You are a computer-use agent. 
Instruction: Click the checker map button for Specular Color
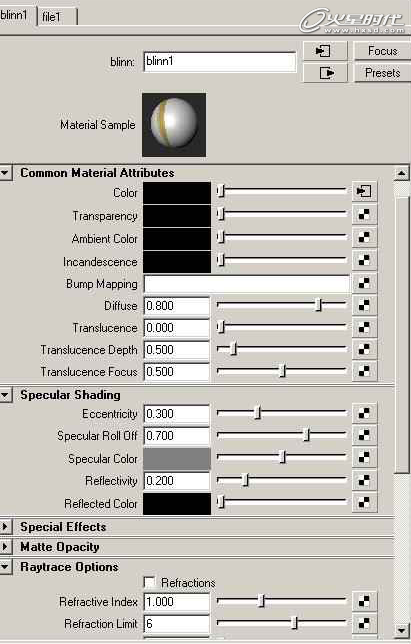click(364, 458)
